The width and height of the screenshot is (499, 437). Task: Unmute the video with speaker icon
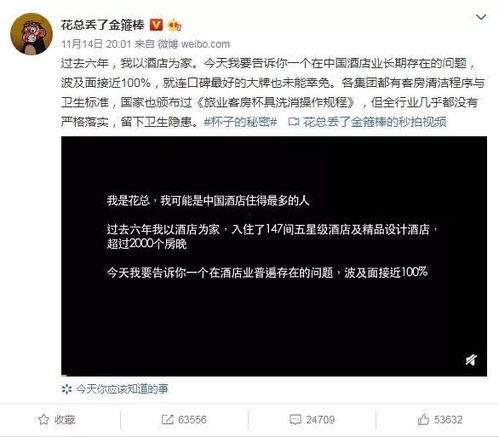[x=471, y=360]
